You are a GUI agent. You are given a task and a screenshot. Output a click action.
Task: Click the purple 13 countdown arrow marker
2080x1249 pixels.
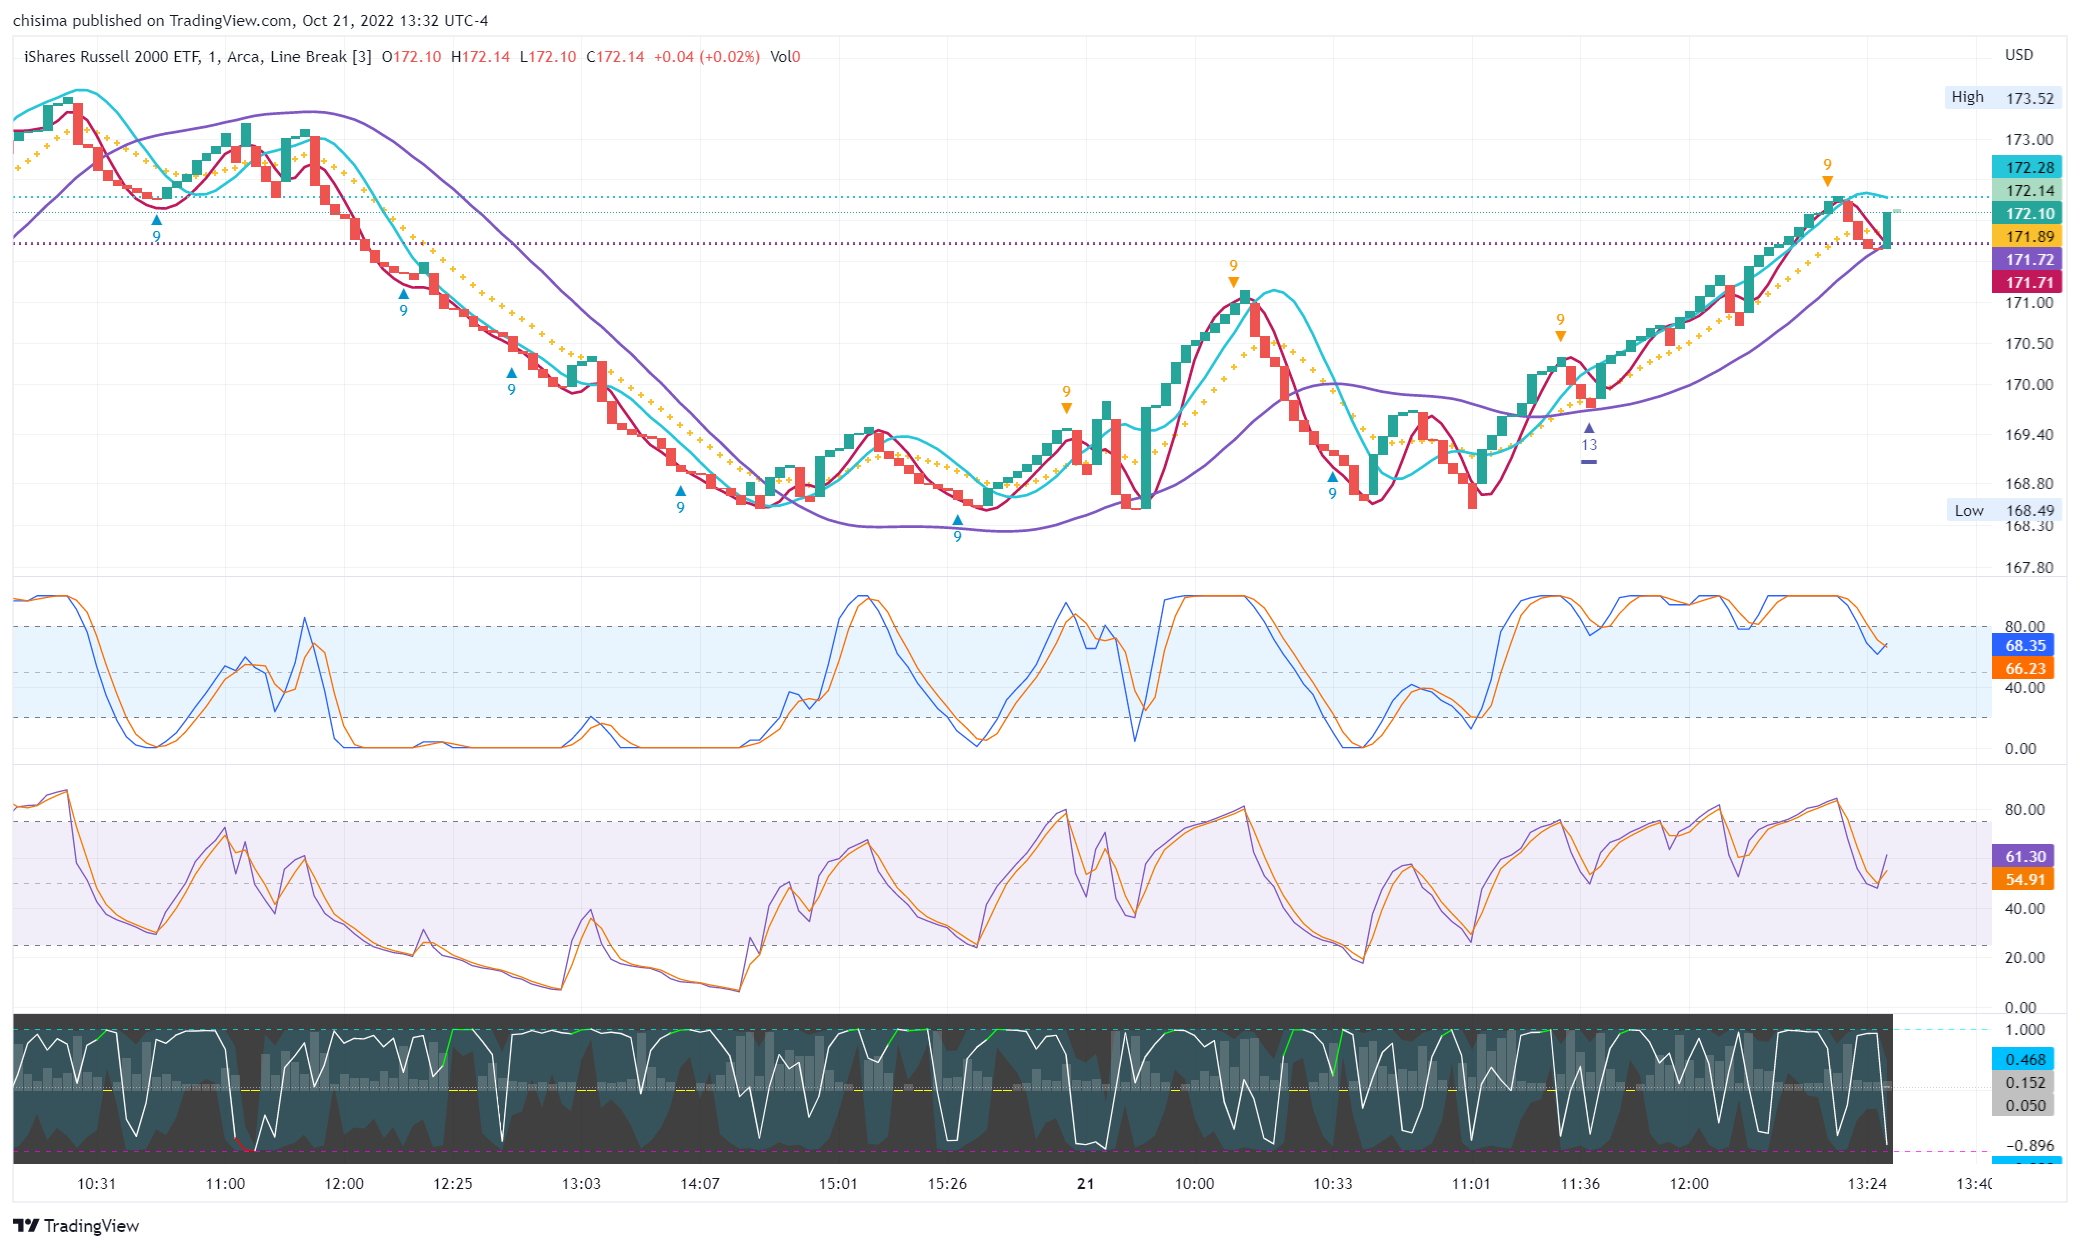coord(1589,430)
